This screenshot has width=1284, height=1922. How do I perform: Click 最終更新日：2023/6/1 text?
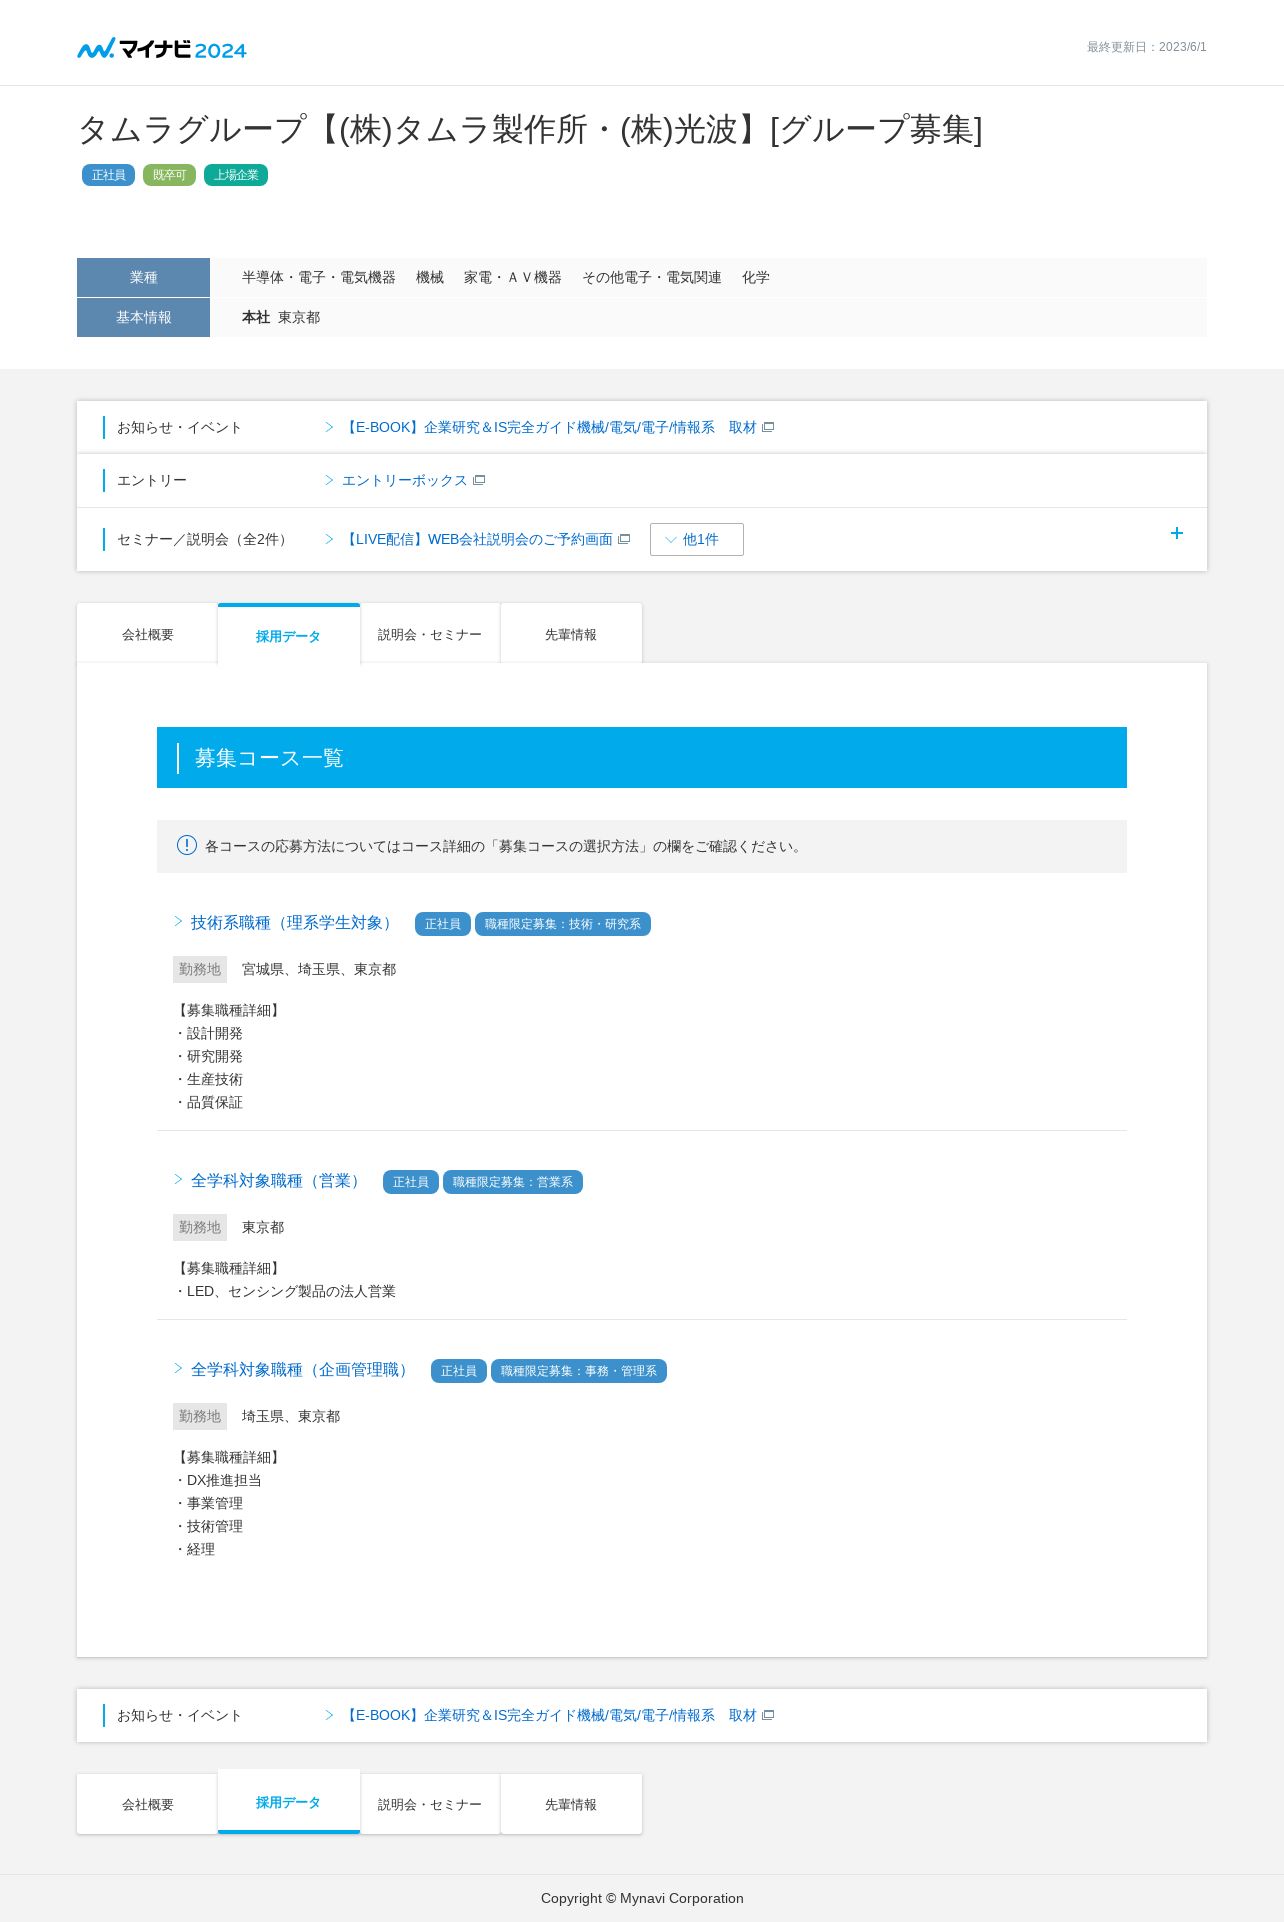(1147, 47)
